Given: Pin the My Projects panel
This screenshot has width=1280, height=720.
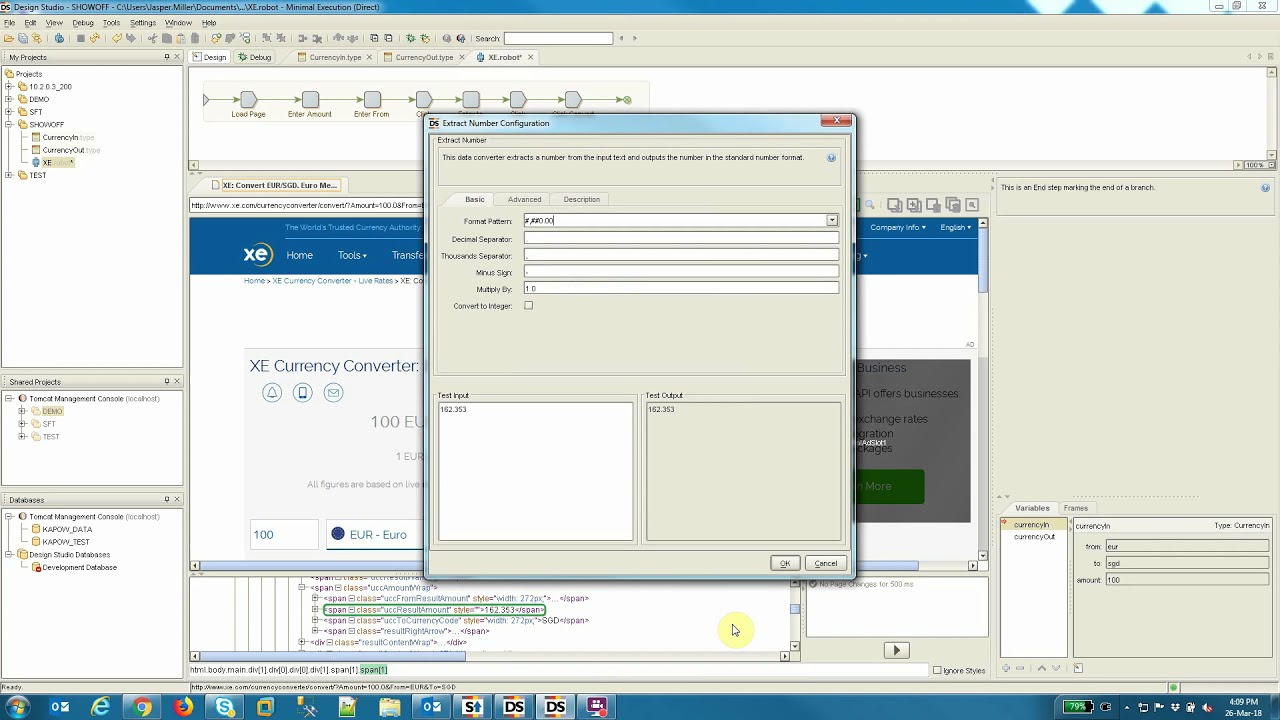Looking at the screenshot, I should point(166,57).
